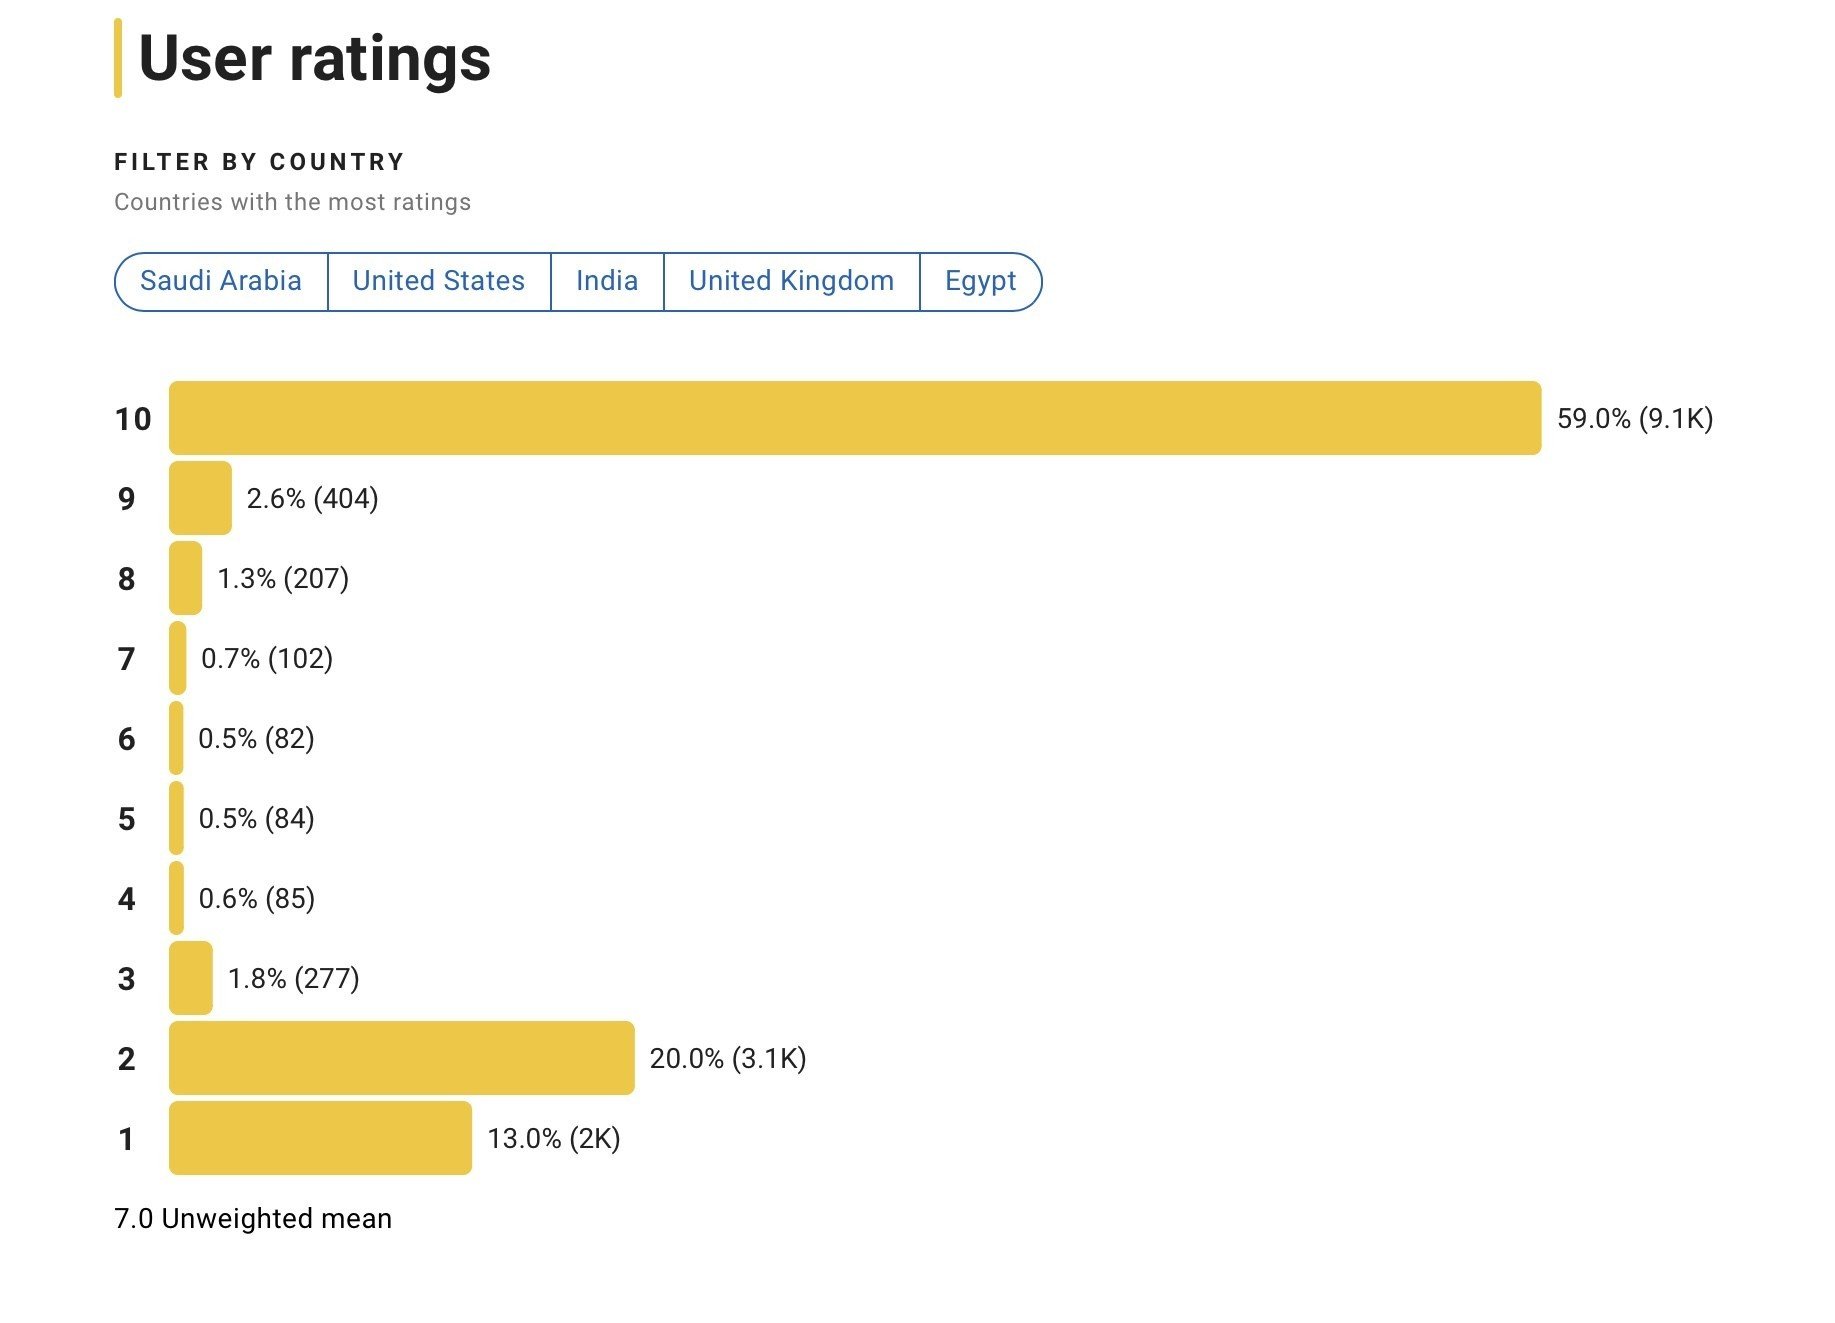
Task: Select the Egypt country filter
Action: (980, 281)
